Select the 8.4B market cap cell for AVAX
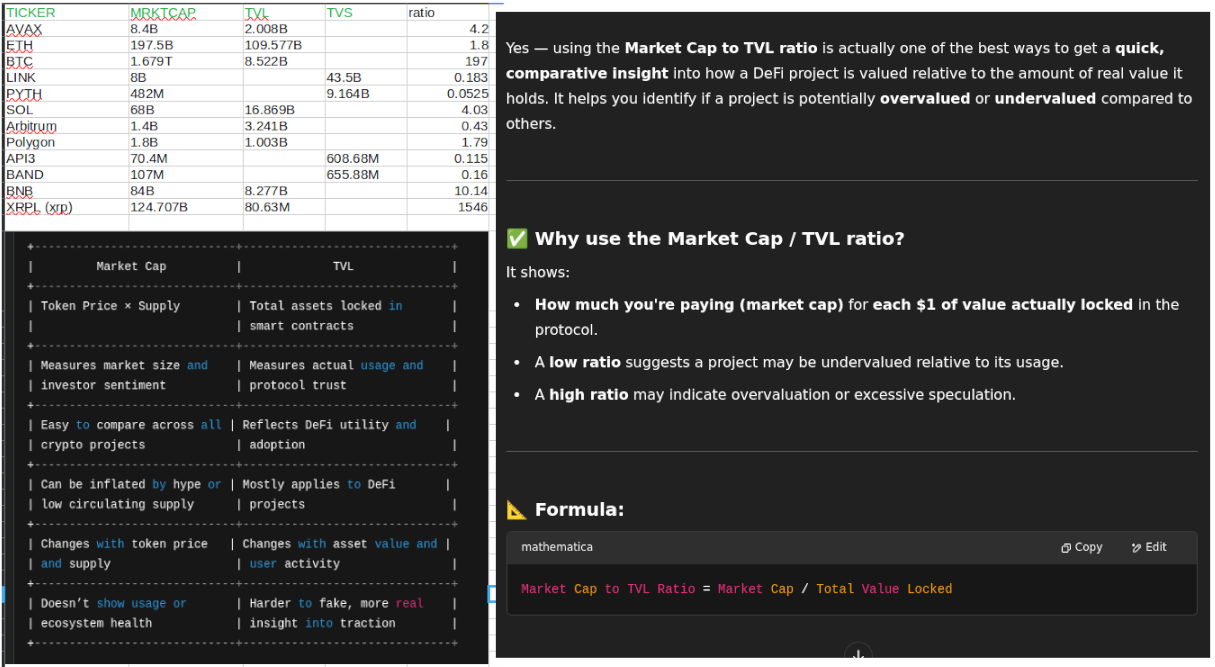Image resolution: width=1215 pixels, height=667 pixels. click(185, 29)
